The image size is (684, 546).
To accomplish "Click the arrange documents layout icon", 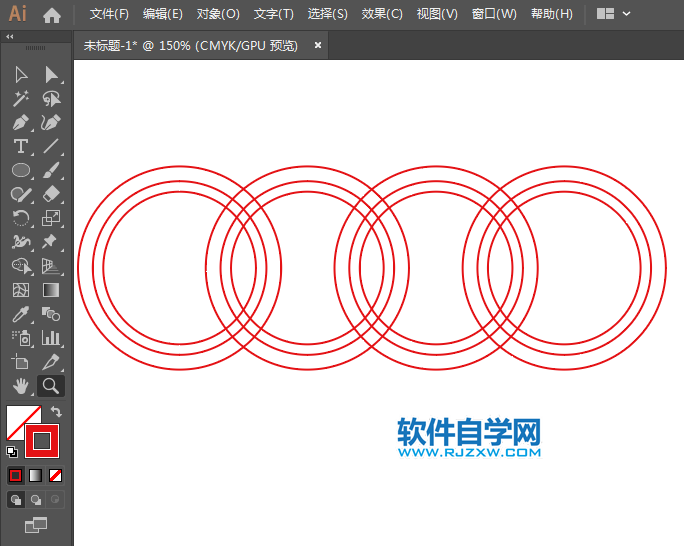I will point(605,14).
